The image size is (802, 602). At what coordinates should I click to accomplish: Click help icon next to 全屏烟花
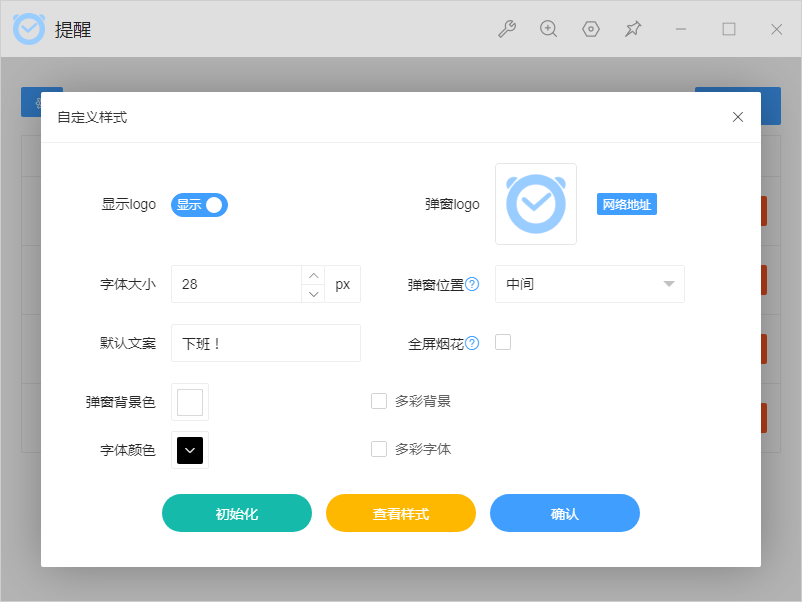click(x=472, y=343)
